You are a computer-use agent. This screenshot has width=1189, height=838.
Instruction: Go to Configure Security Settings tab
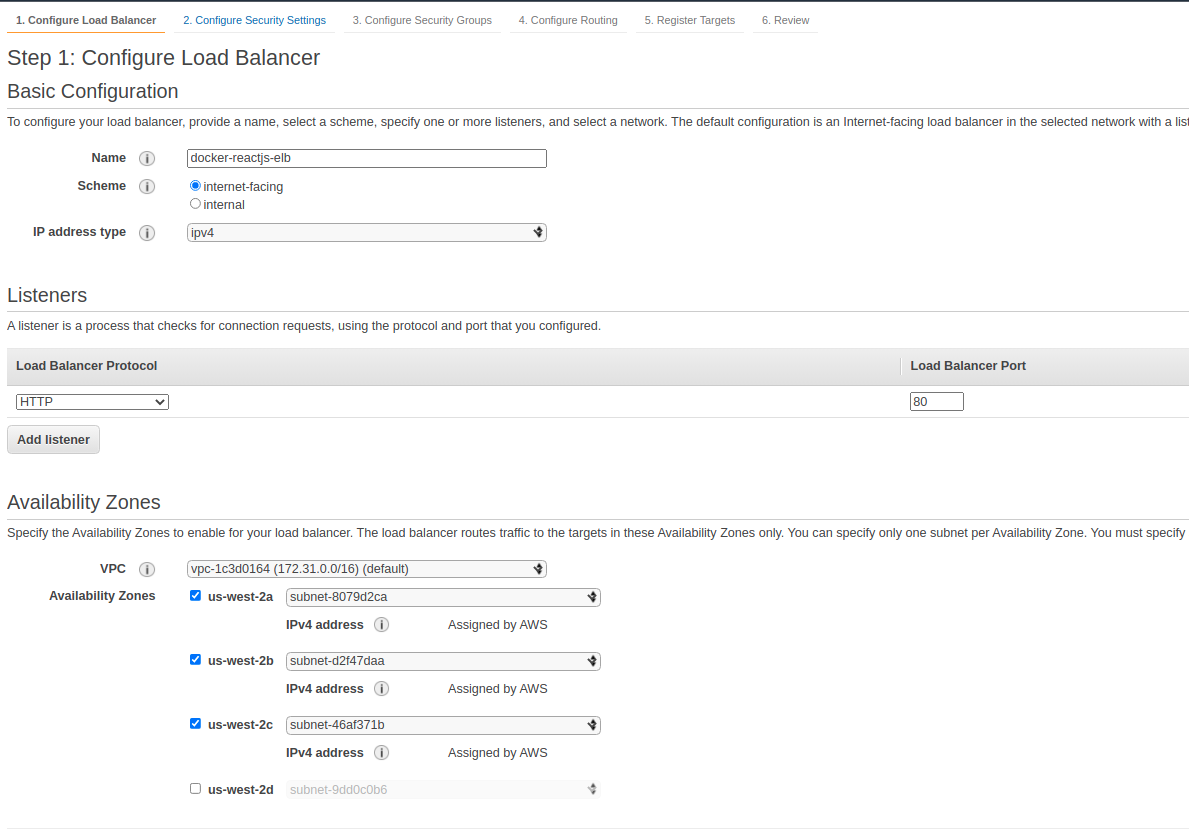[x=254, y=20]
